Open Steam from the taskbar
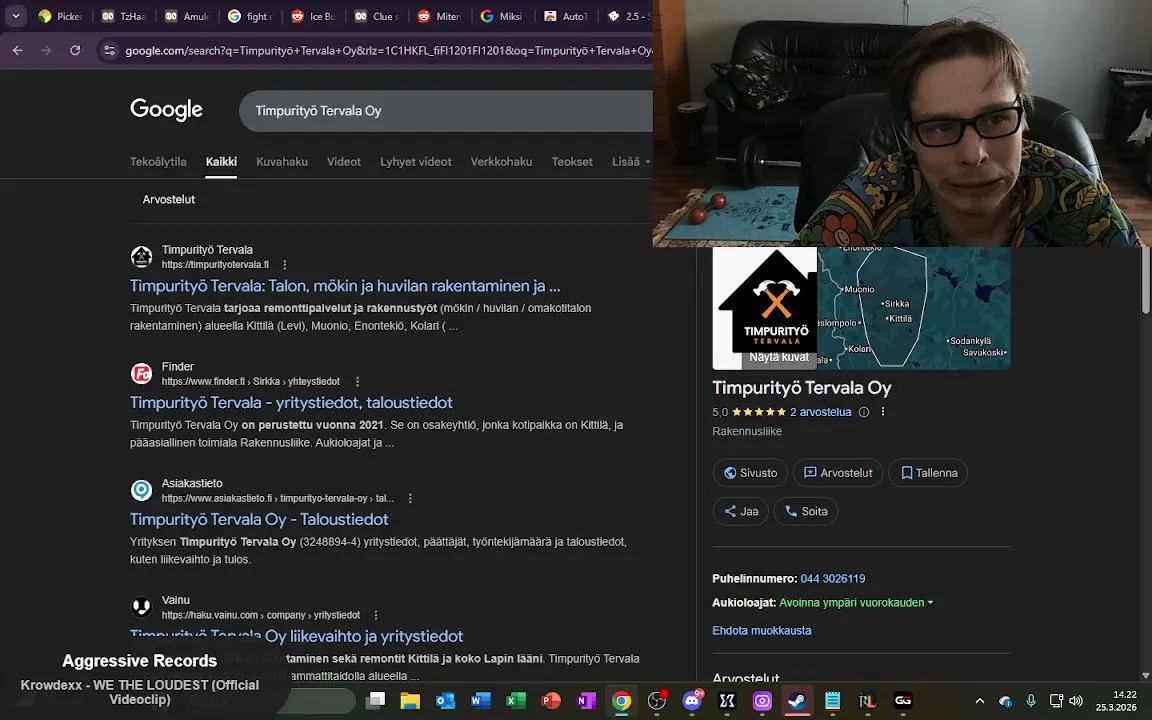 797,701
